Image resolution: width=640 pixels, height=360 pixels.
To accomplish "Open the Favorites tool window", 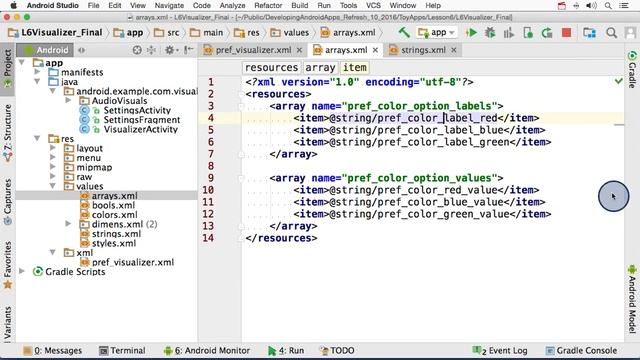I will tap(8, 265).
